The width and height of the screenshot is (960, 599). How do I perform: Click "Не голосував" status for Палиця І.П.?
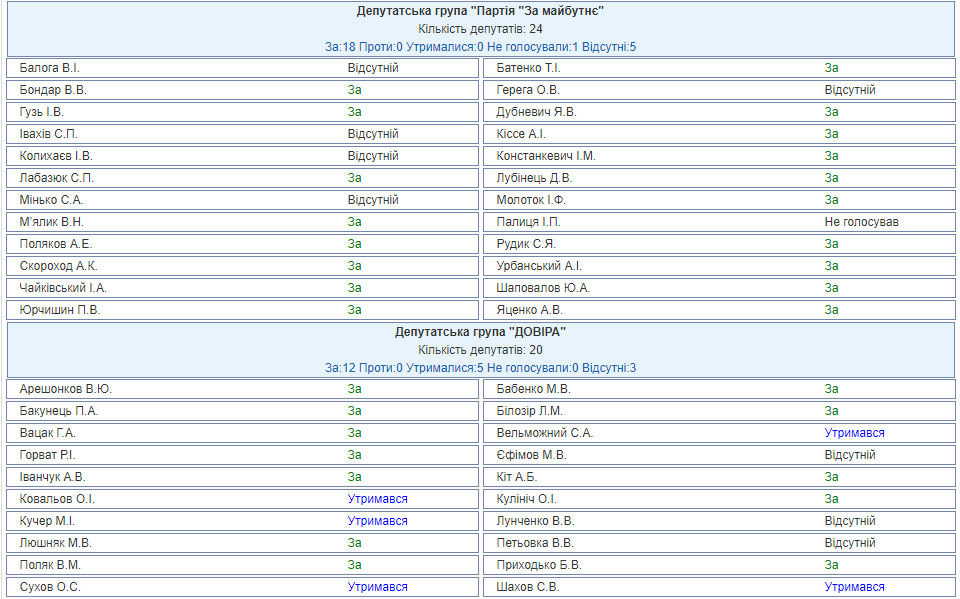tap(861, 222)
